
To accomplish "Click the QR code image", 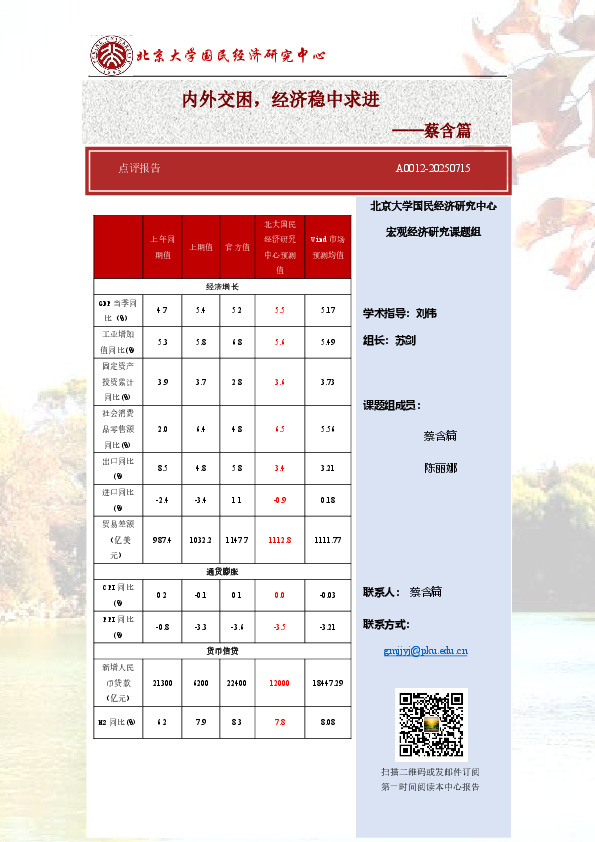I will [431, 724].
